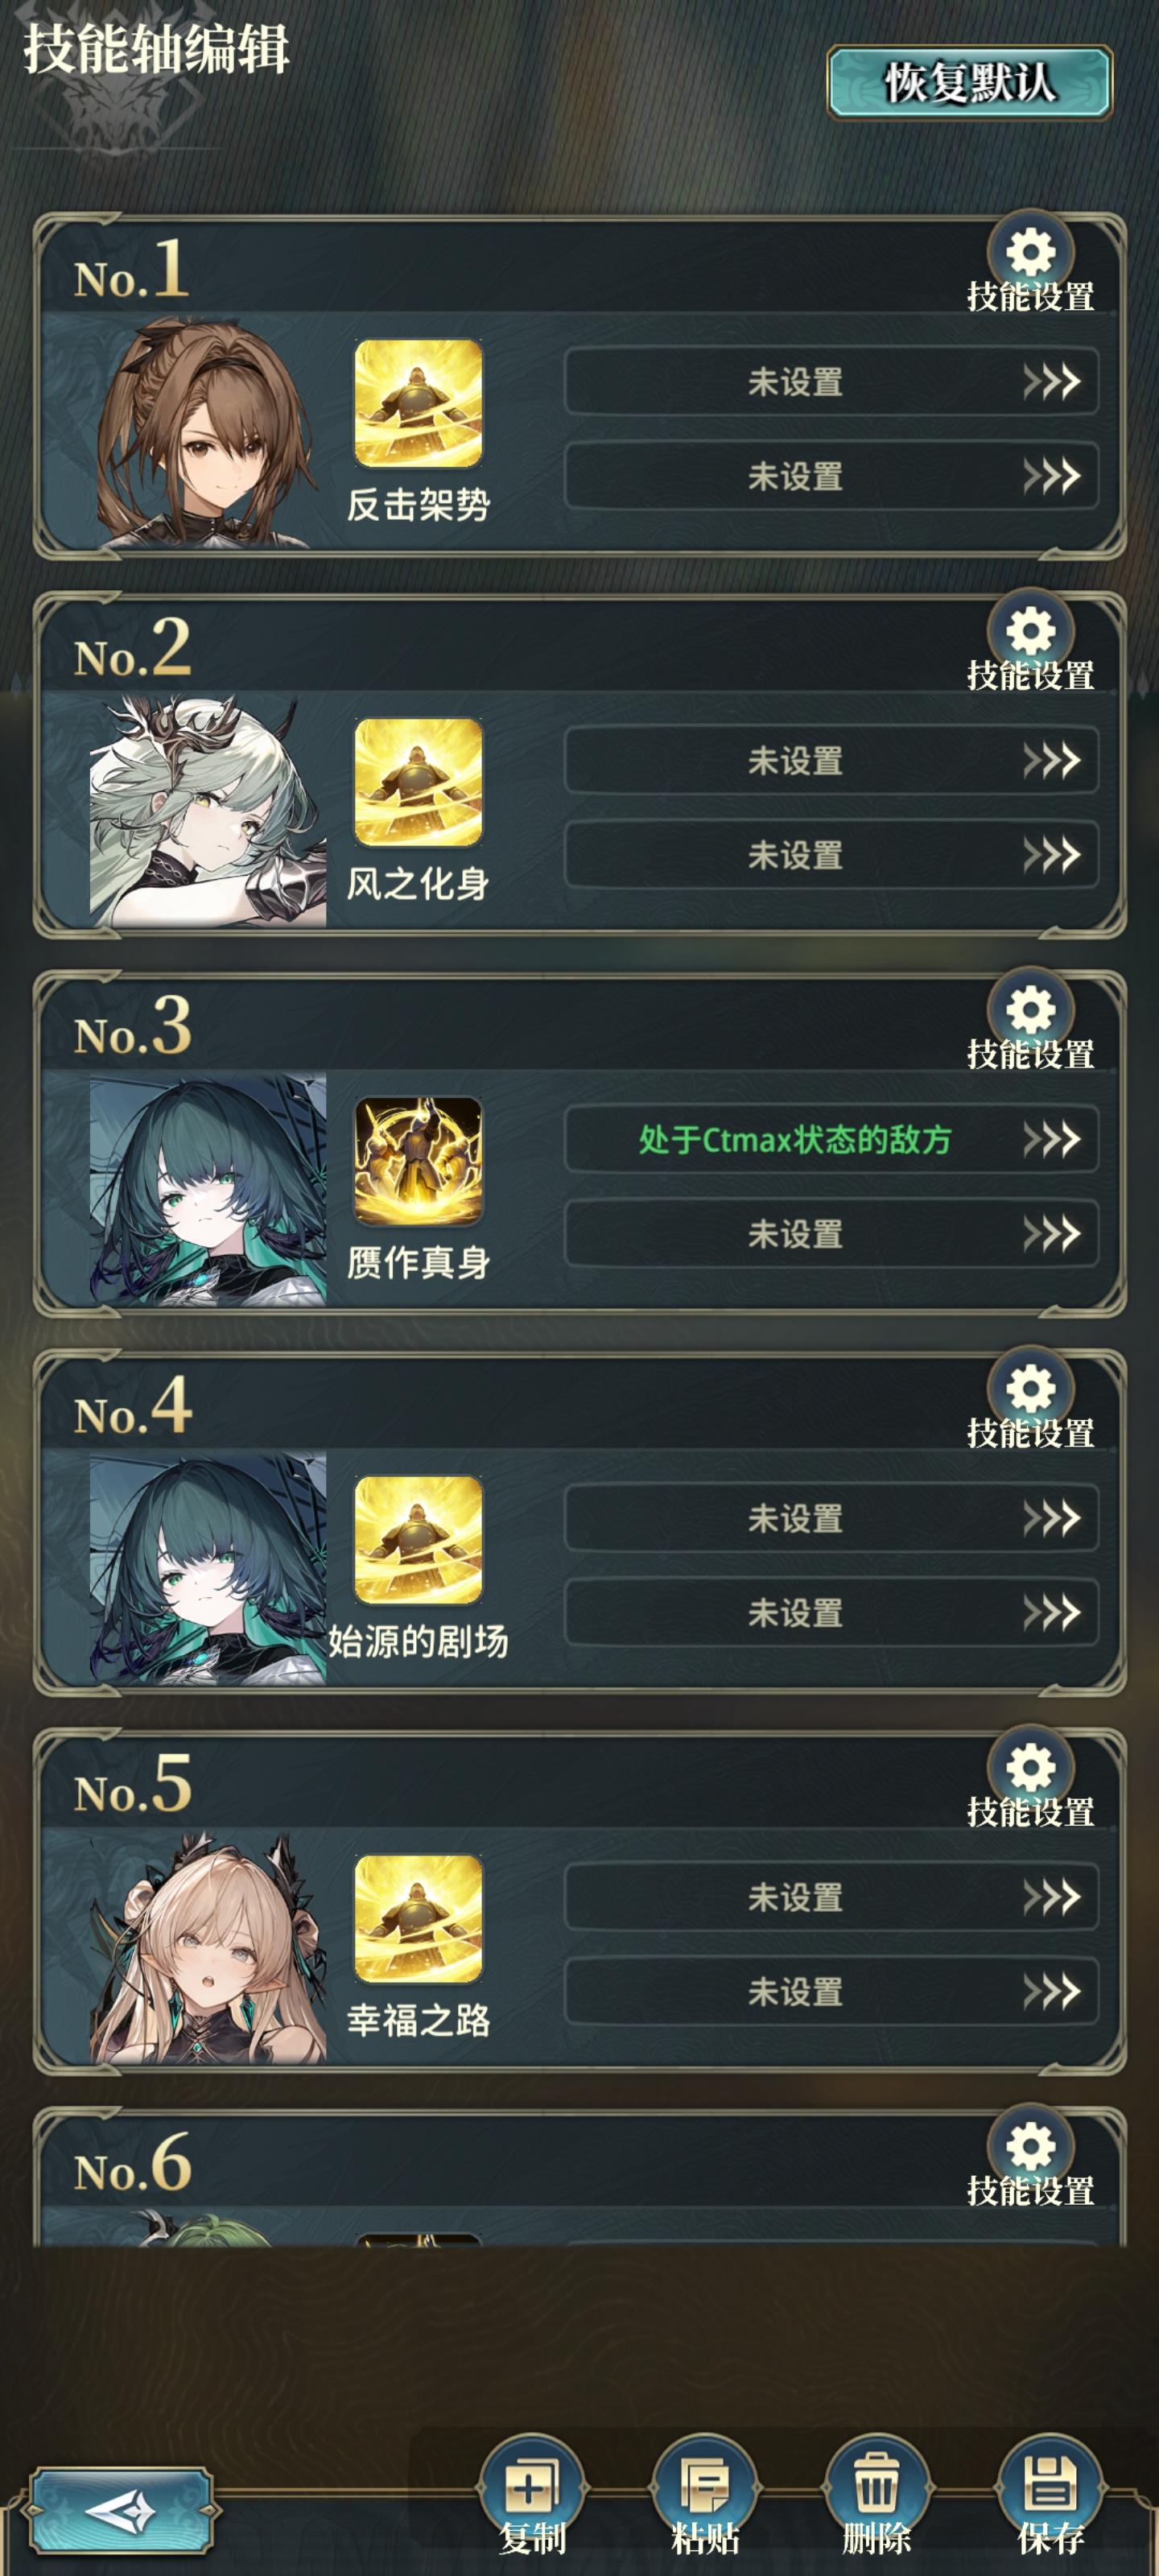Viewport: 1159px width, 2576px height.
Task: Tap the 反击架势 skill icon
Action: 418,403
